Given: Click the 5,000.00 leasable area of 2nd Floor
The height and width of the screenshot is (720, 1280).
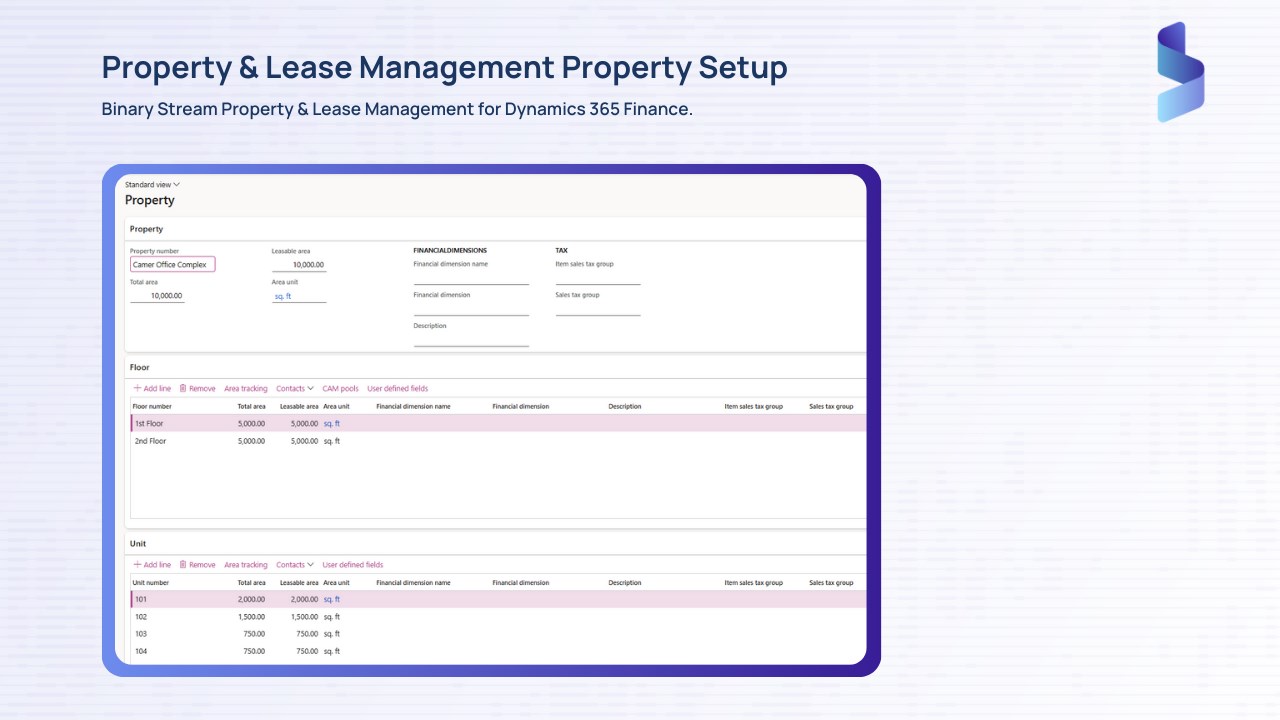Looking at the screenshot, I should 304,441.
